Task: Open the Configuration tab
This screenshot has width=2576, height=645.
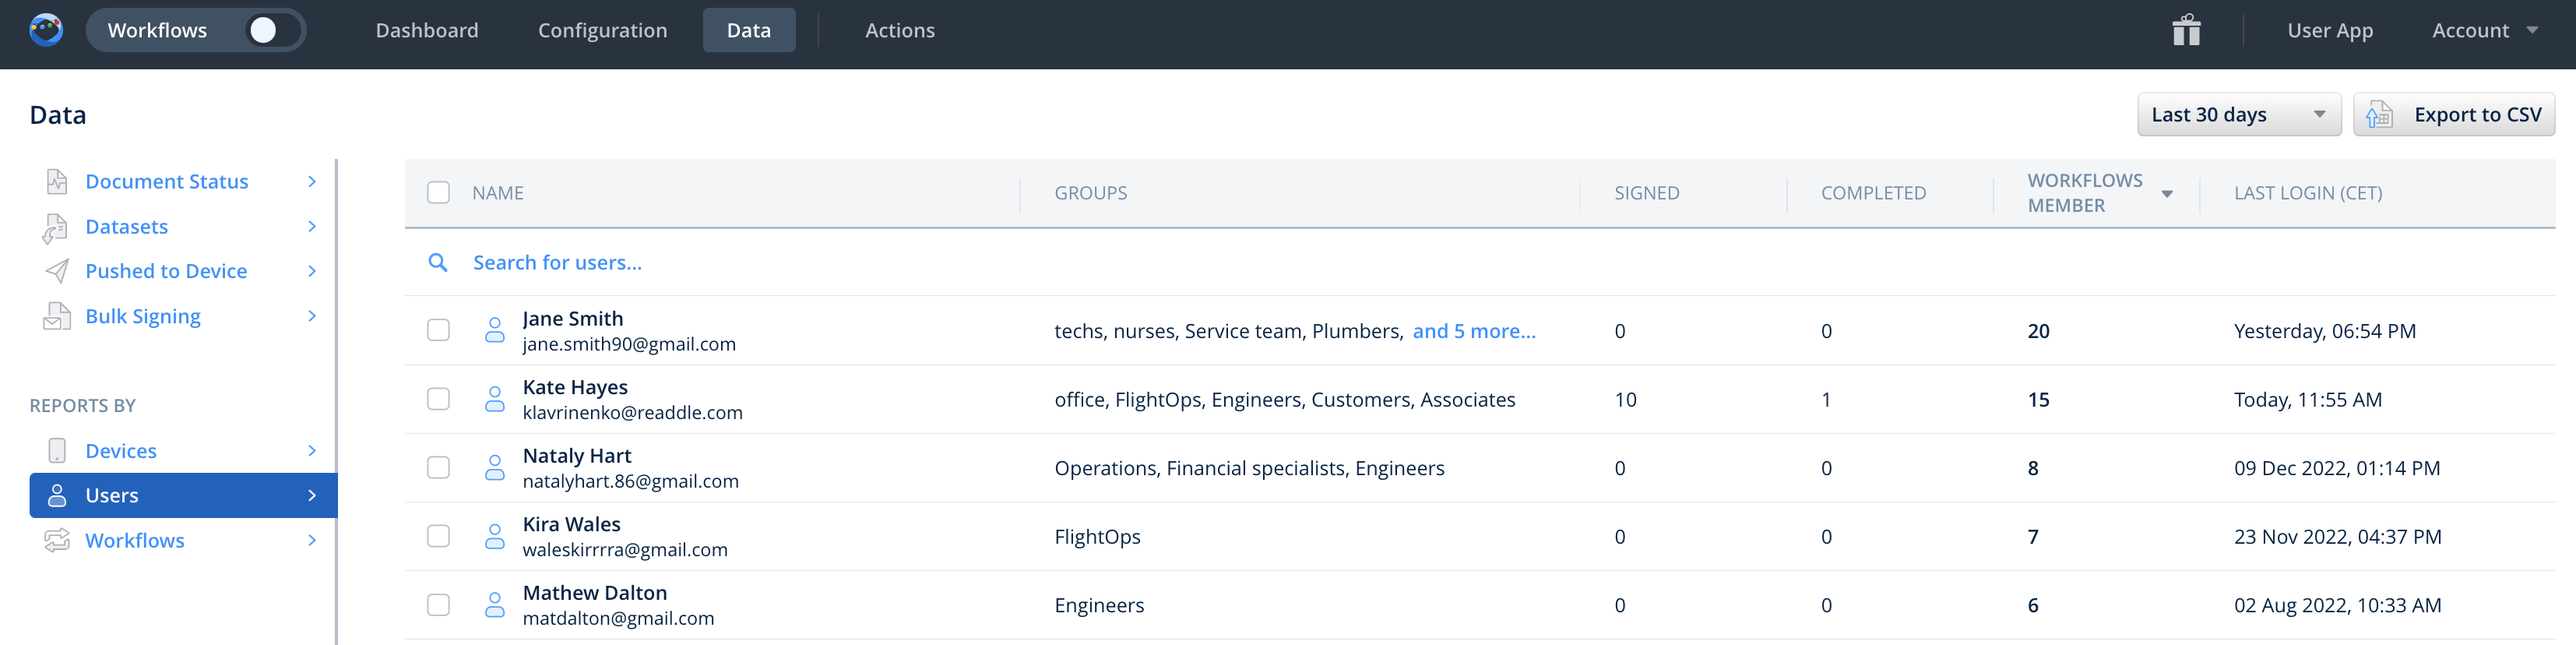Action: (x=602, y=30)
